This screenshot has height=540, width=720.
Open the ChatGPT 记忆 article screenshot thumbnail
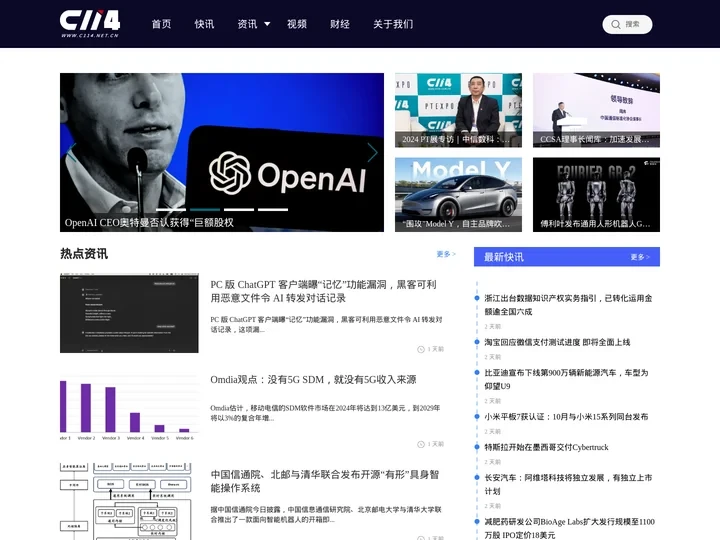(129, 313)
